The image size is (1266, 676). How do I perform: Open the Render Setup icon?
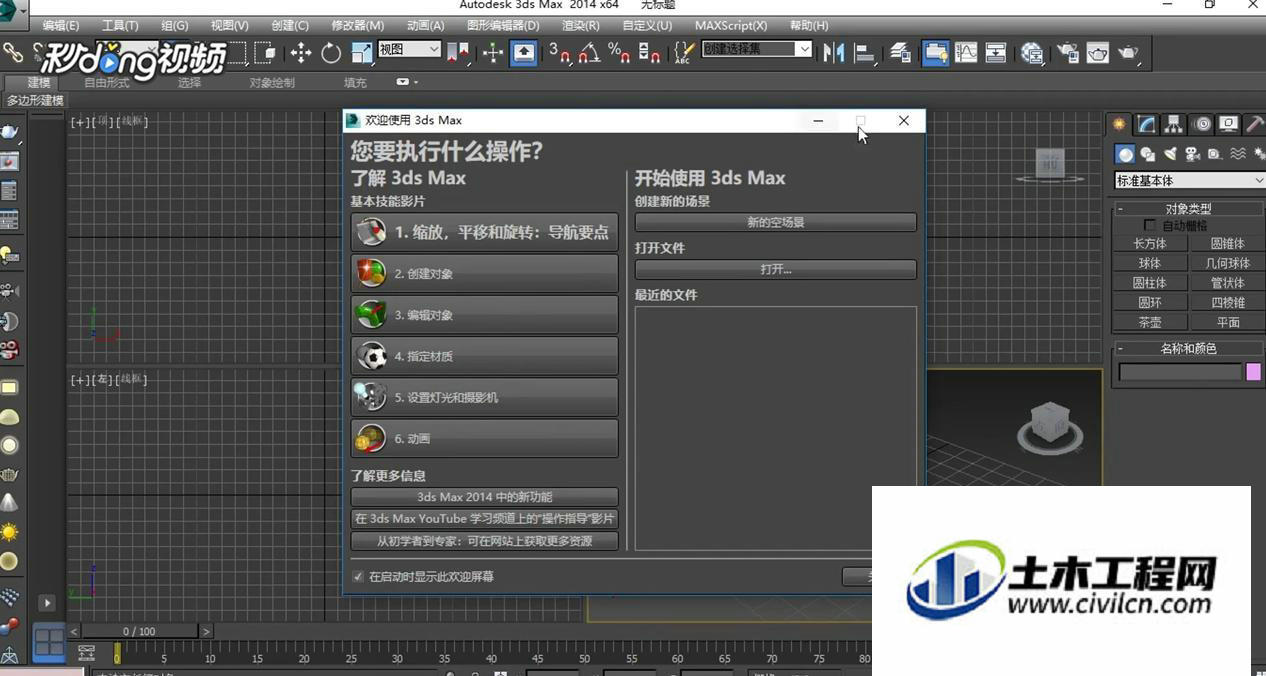(1068, 53)
